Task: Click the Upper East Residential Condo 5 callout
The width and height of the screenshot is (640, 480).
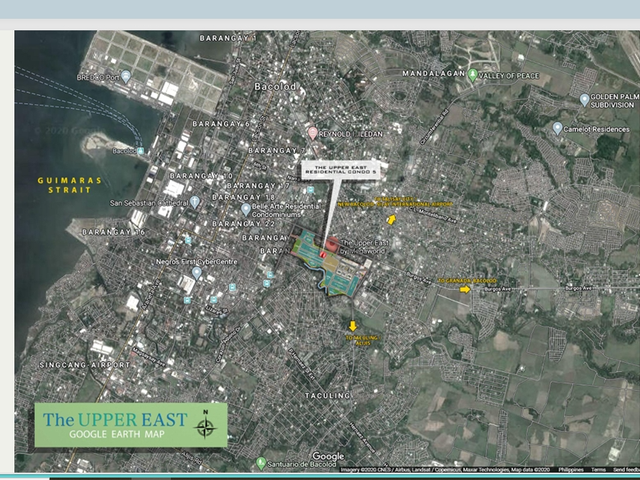Action: [341, 170]
